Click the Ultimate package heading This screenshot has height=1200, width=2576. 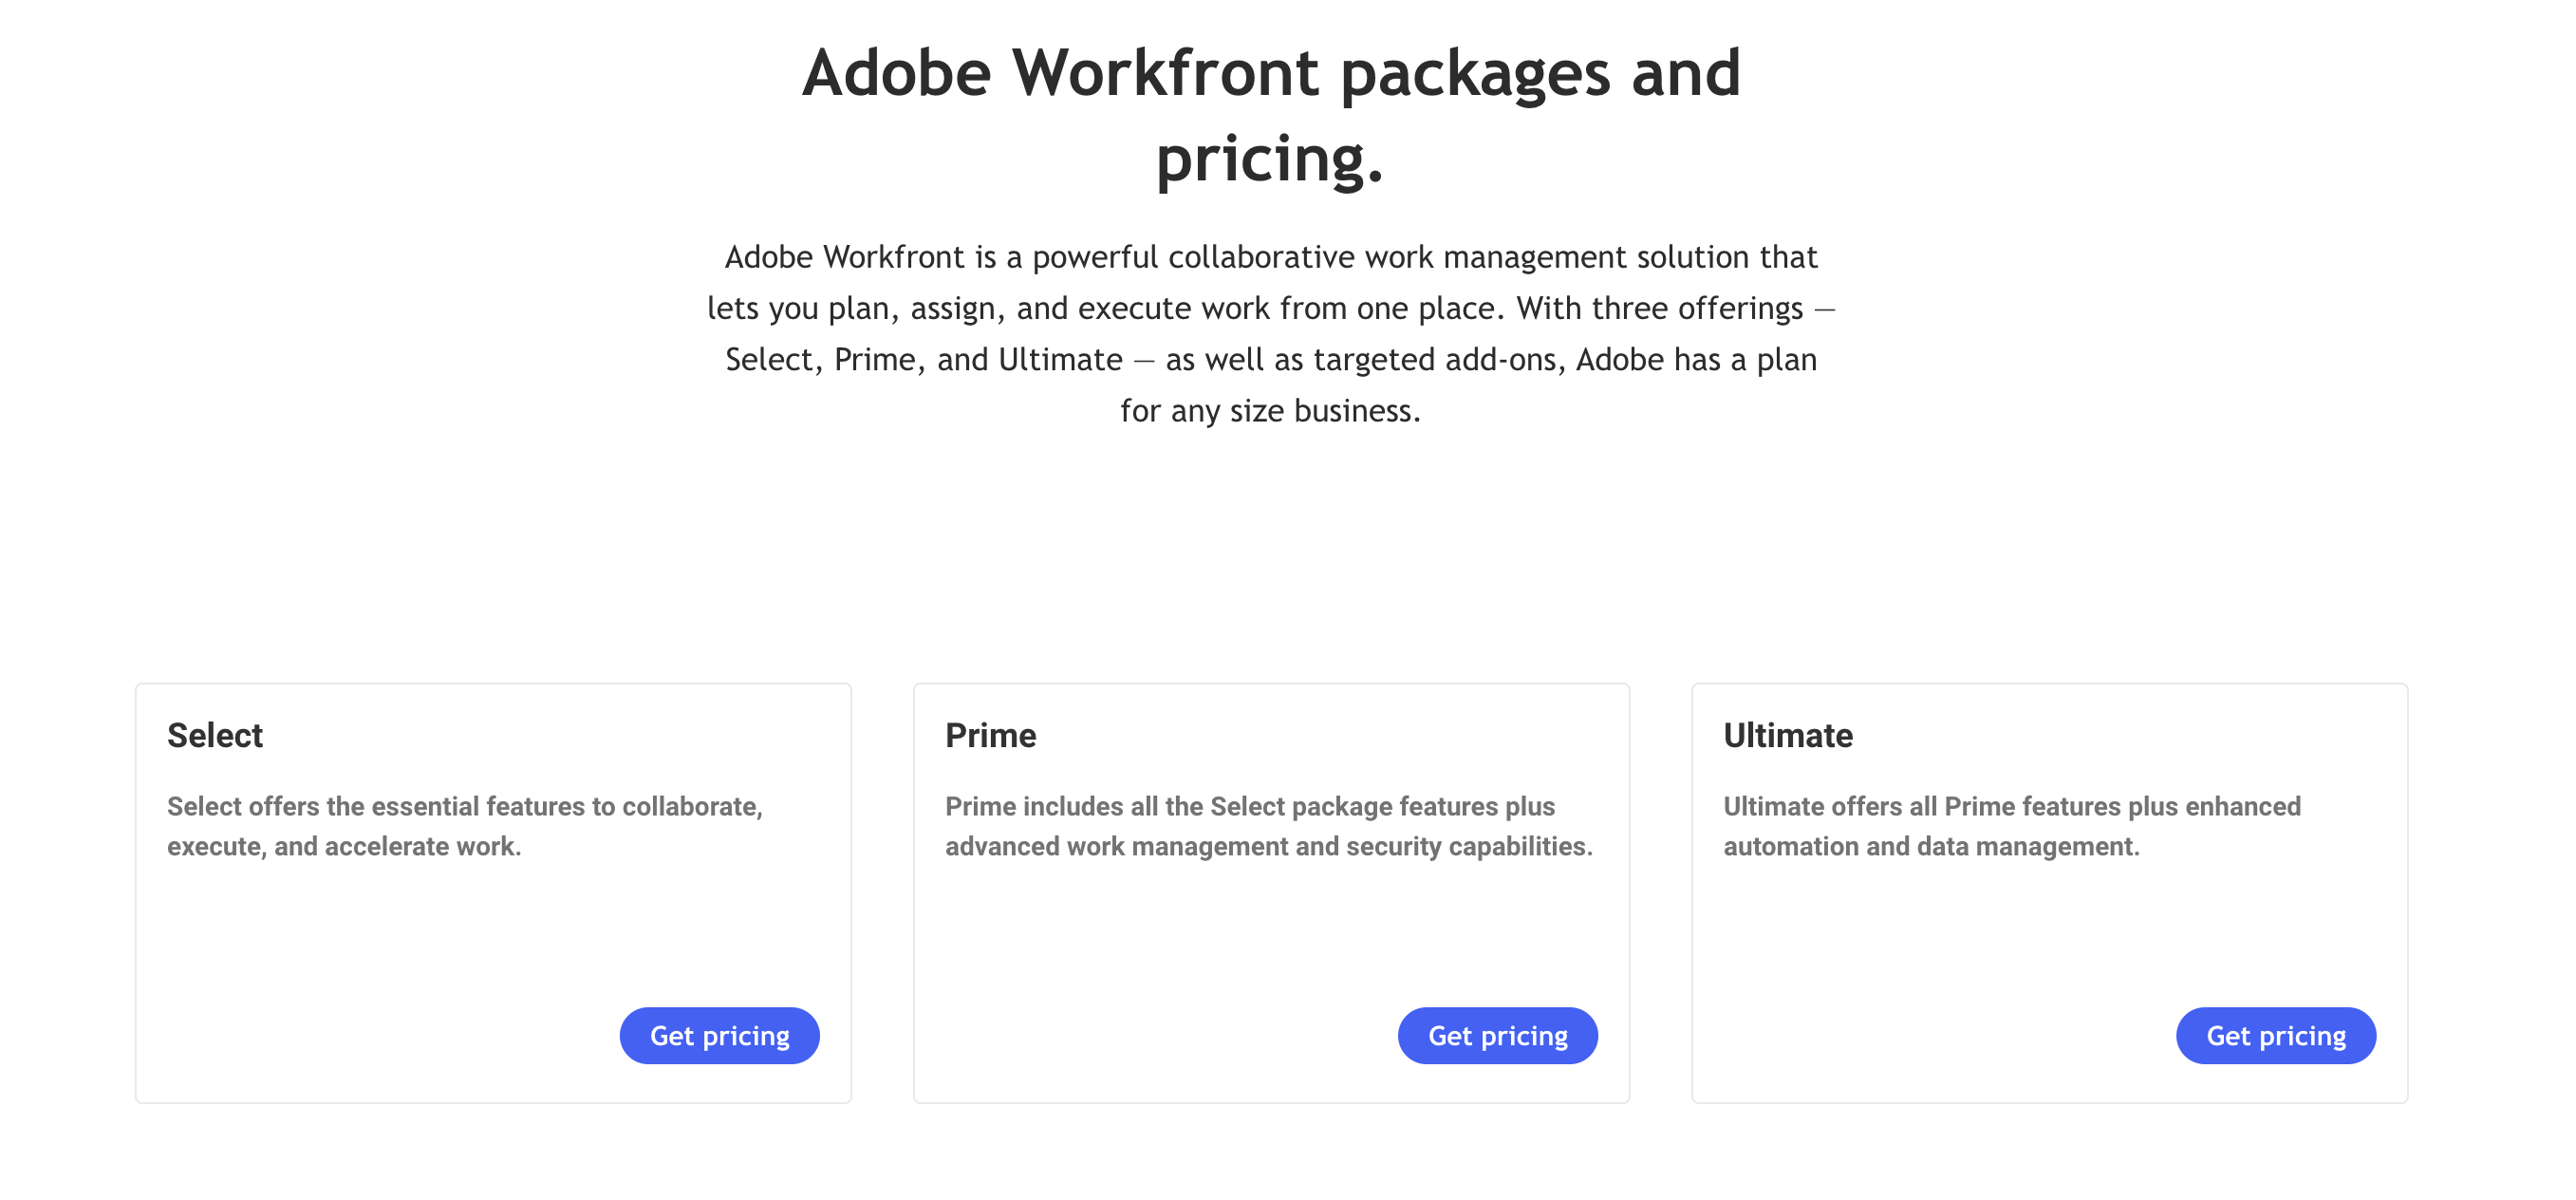[1788, 735]
